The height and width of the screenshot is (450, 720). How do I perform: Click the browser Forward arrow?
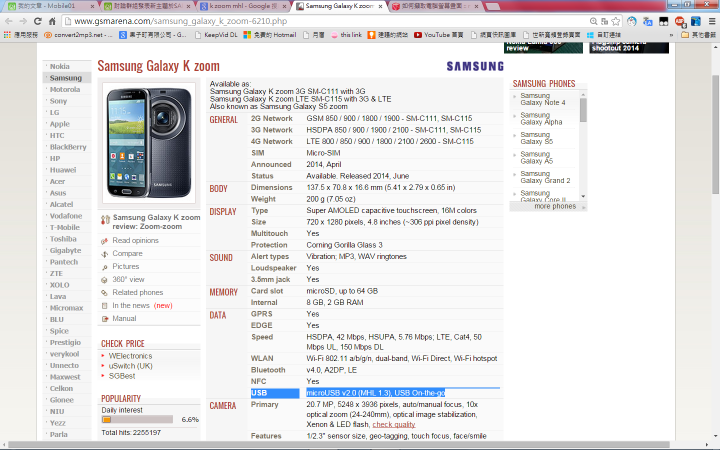pos(23,21)
